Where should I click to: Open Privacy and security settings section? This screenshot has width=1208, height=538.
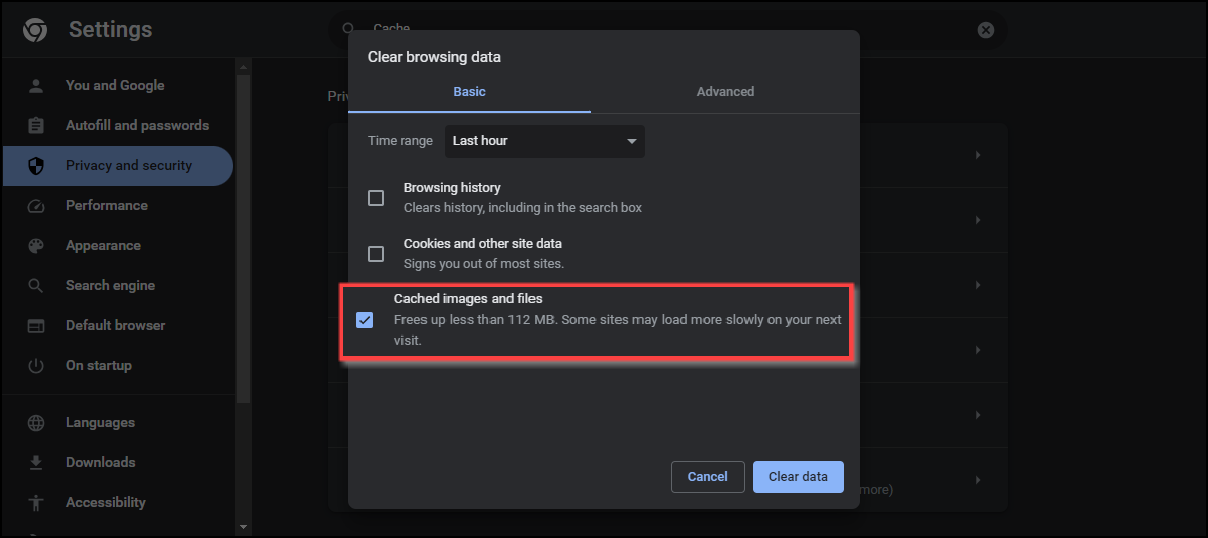tap(128, 166)
